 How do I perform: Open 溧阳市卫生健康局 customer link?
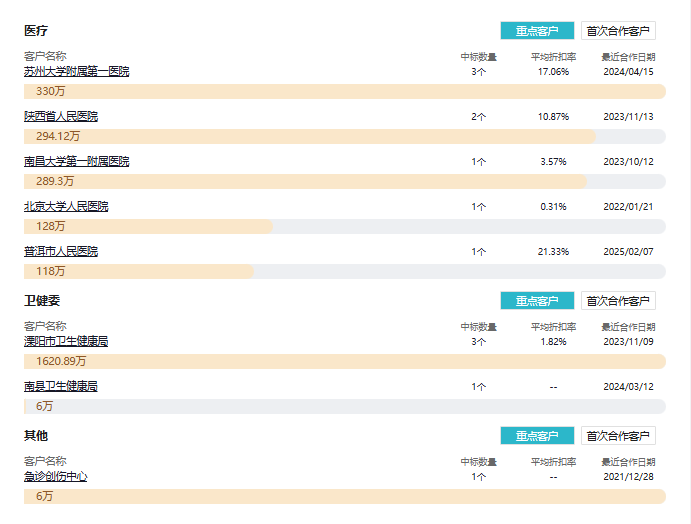[66, 341]
